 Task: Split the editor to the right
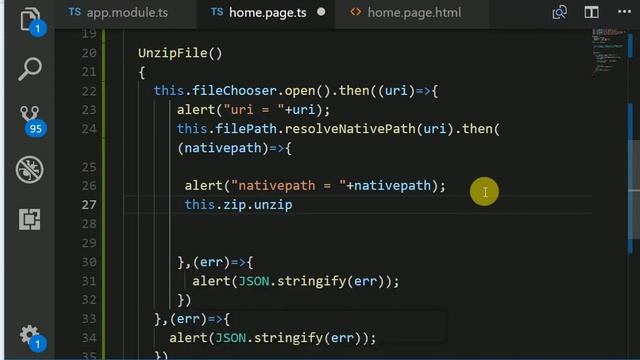[x=591, y=12]
